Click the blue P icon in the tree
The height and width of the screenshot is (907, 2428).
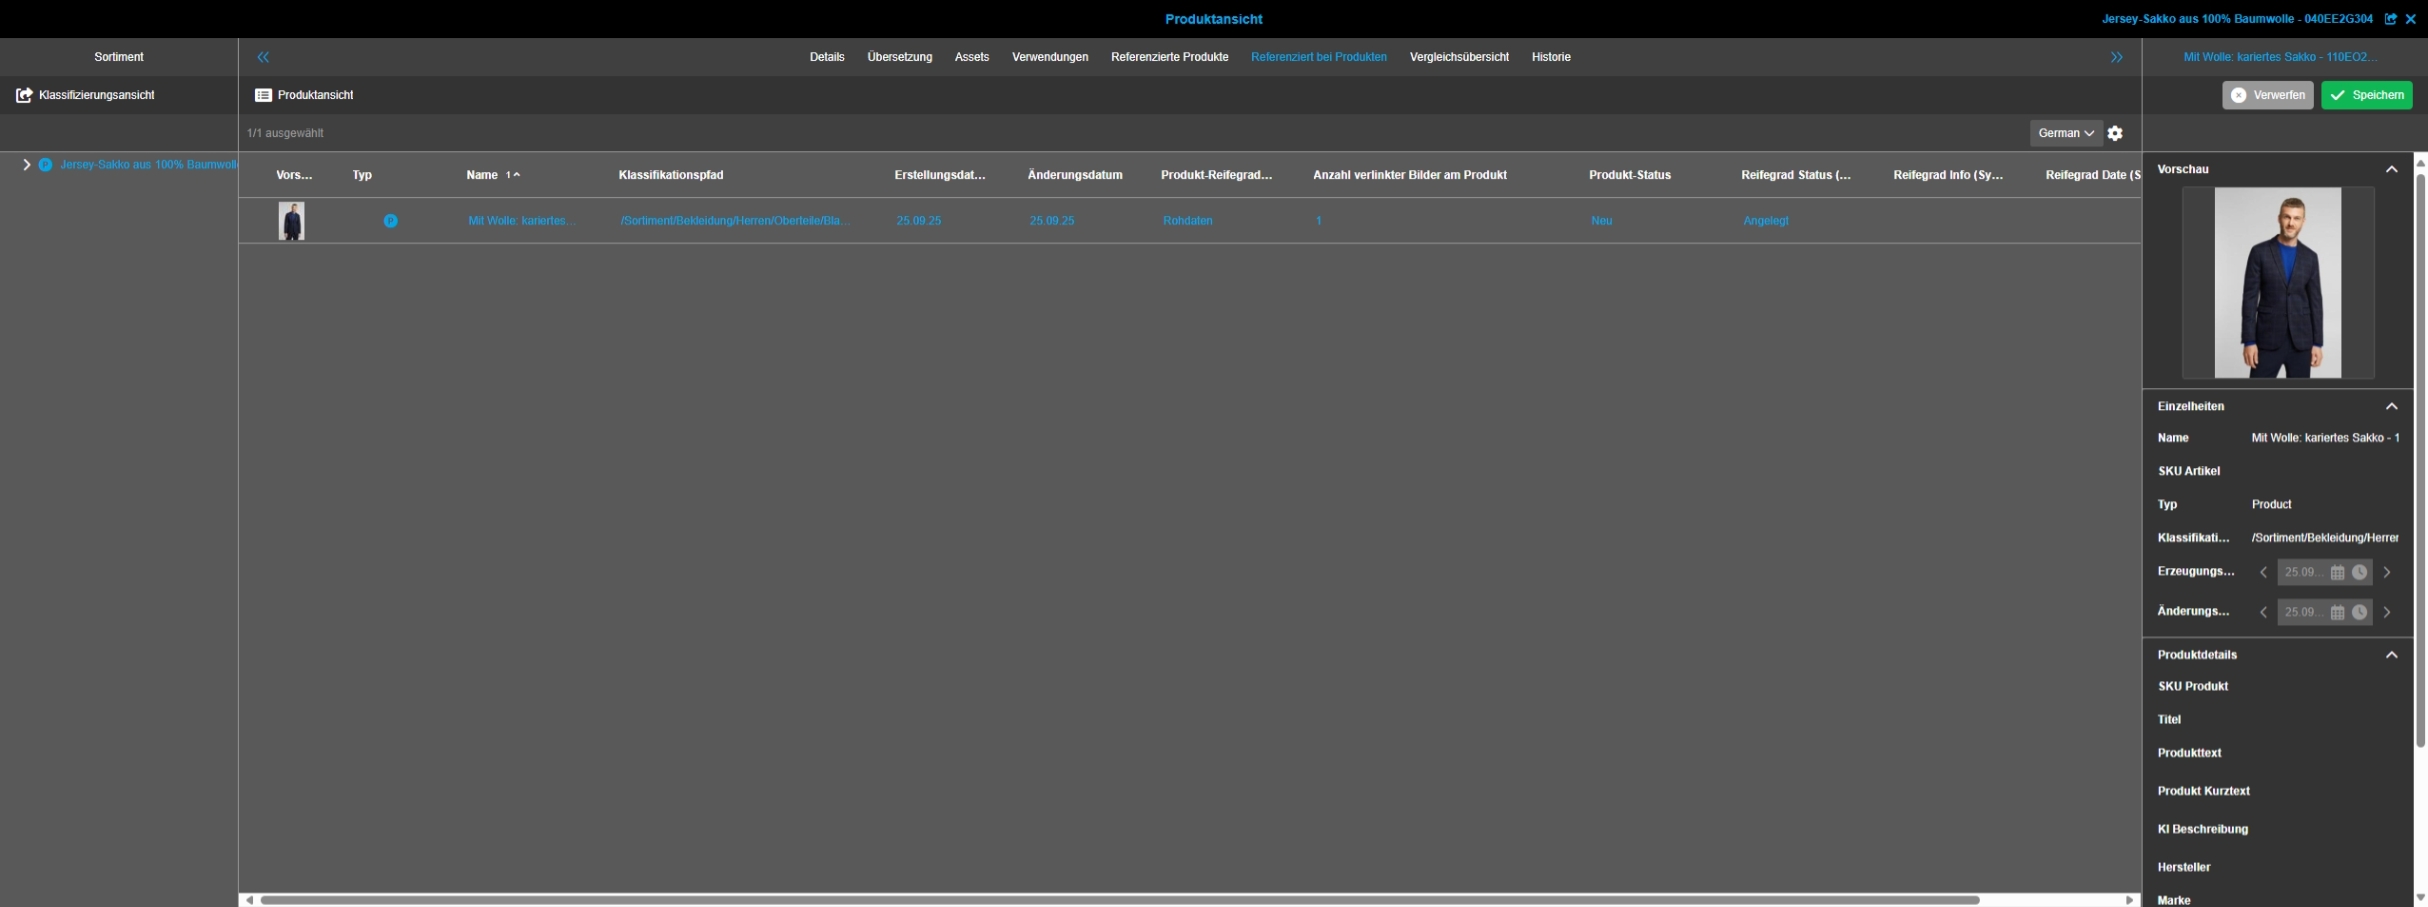[45, 165]
